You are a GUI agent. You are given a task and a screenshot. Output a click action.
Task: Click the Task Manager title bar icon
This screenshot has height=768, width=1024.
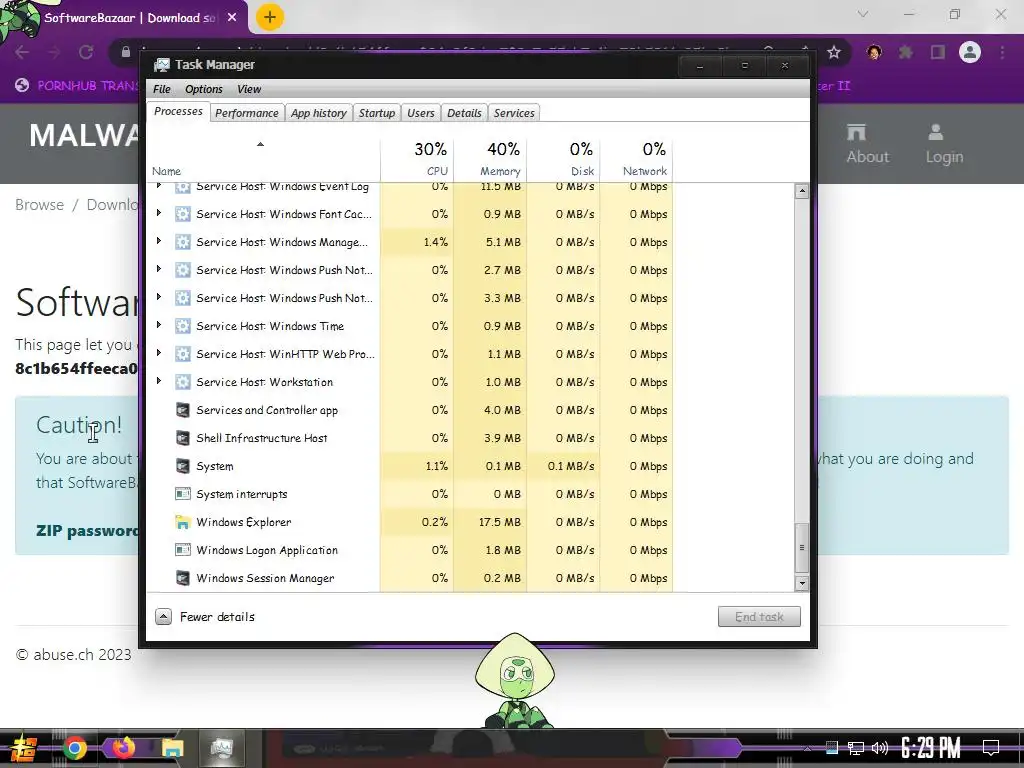[161, 65]
